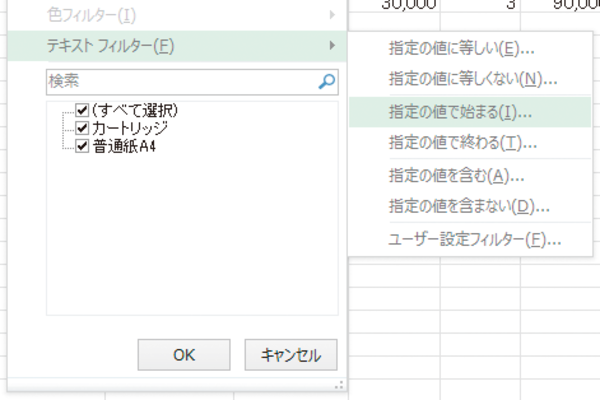
Task: Expand the 色フィルター submenu arrow
Action: coord(332,15)
